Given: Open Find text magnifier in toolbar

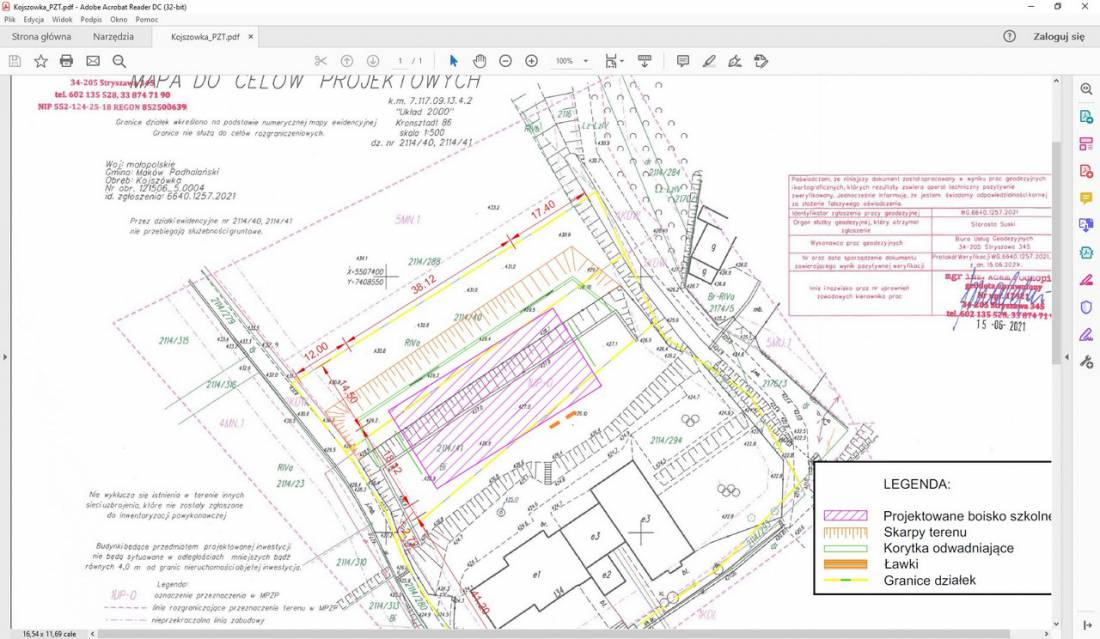Looking at the screenshot, I should coord(119,61).
